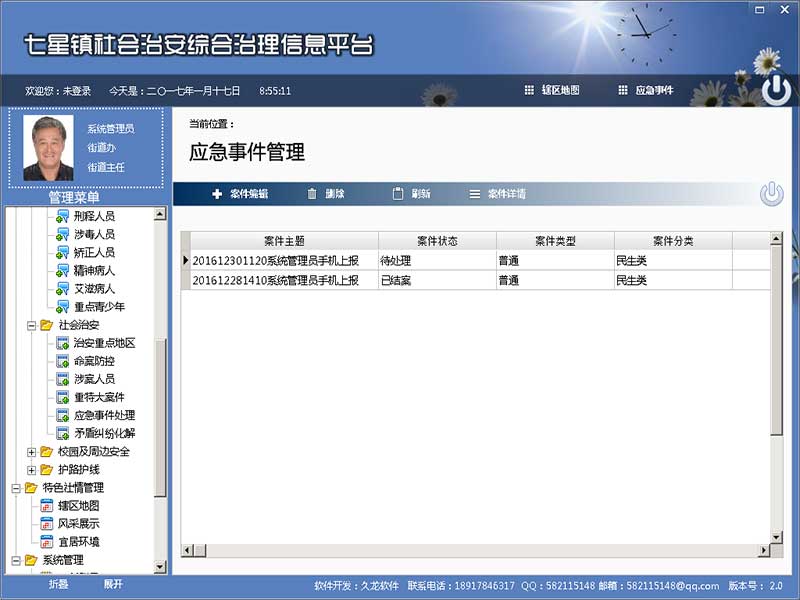This screenshot has width=800, height=600.
Task: Click the 案件编辑 plus icon on toolbar
Action: click(218, 193)
